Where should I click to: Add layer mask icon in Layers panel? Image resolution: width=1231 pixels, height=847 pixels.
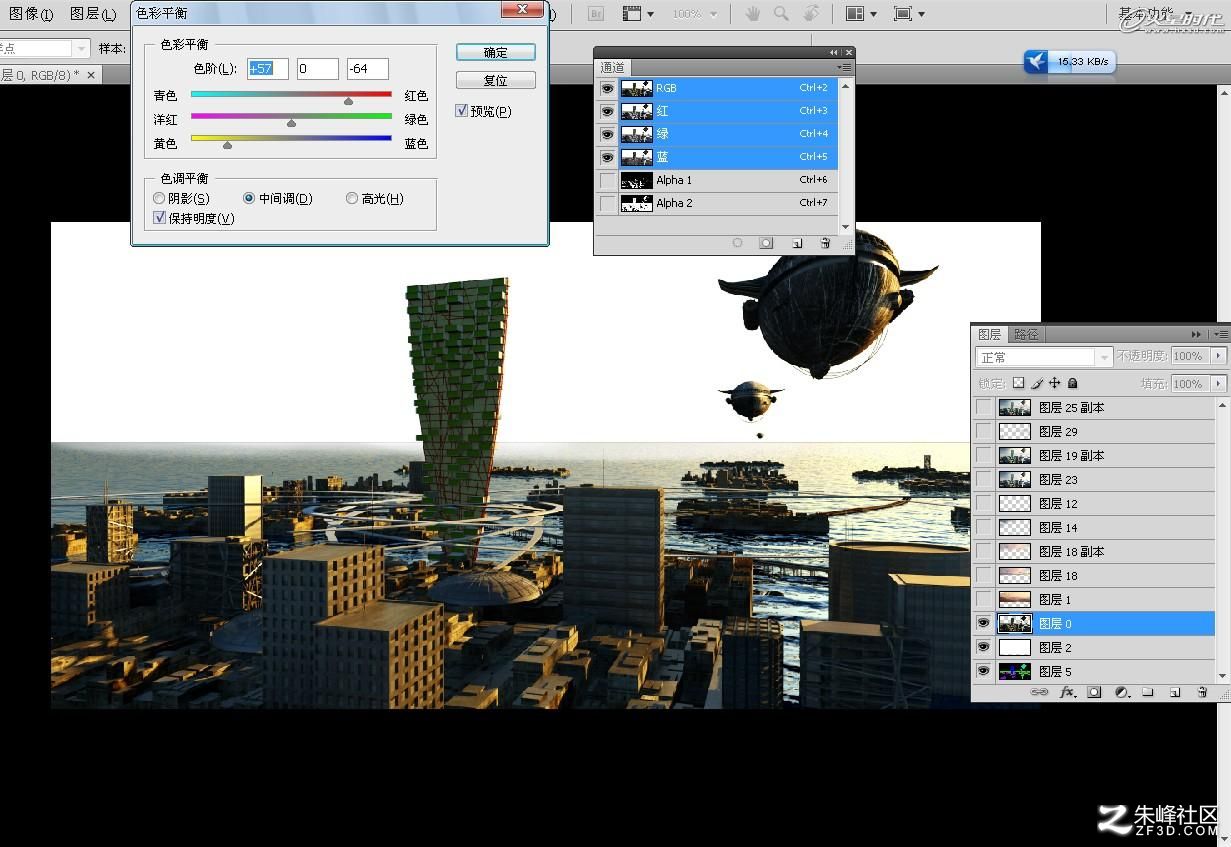tap(1094, 692)
